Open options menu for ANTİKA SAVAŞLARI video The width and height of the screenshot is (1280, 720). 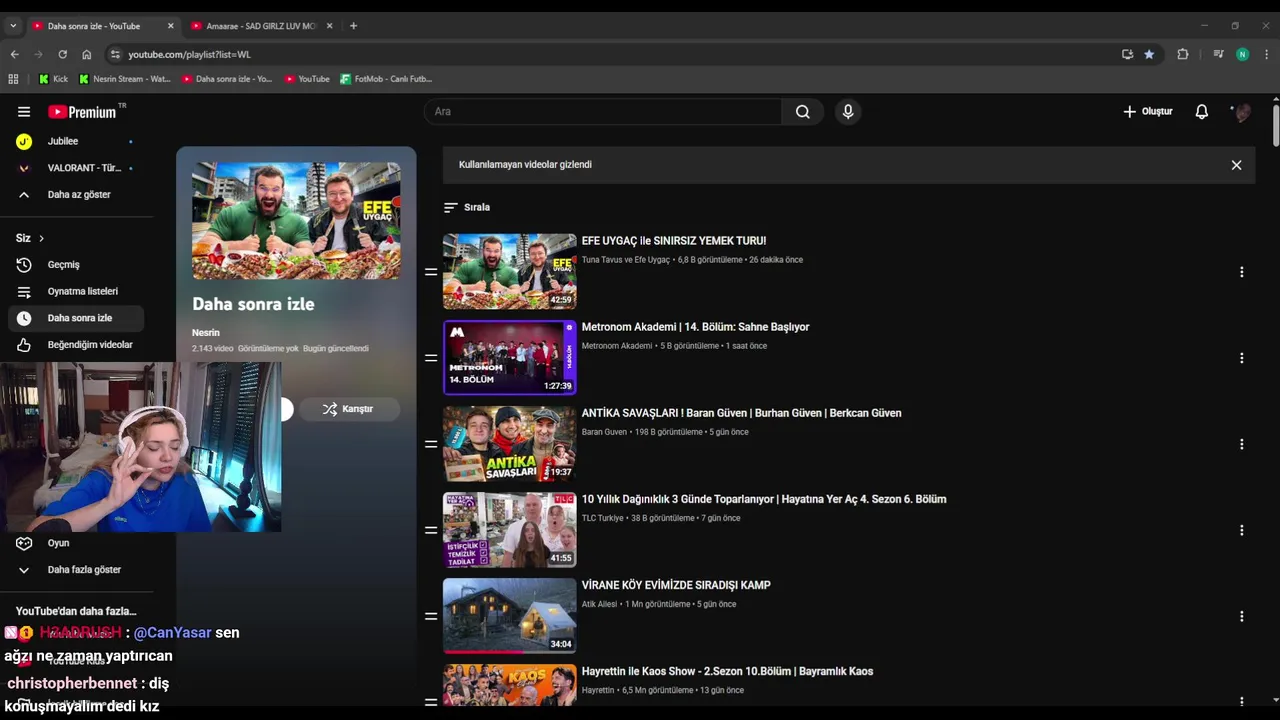coord(1241,444)
